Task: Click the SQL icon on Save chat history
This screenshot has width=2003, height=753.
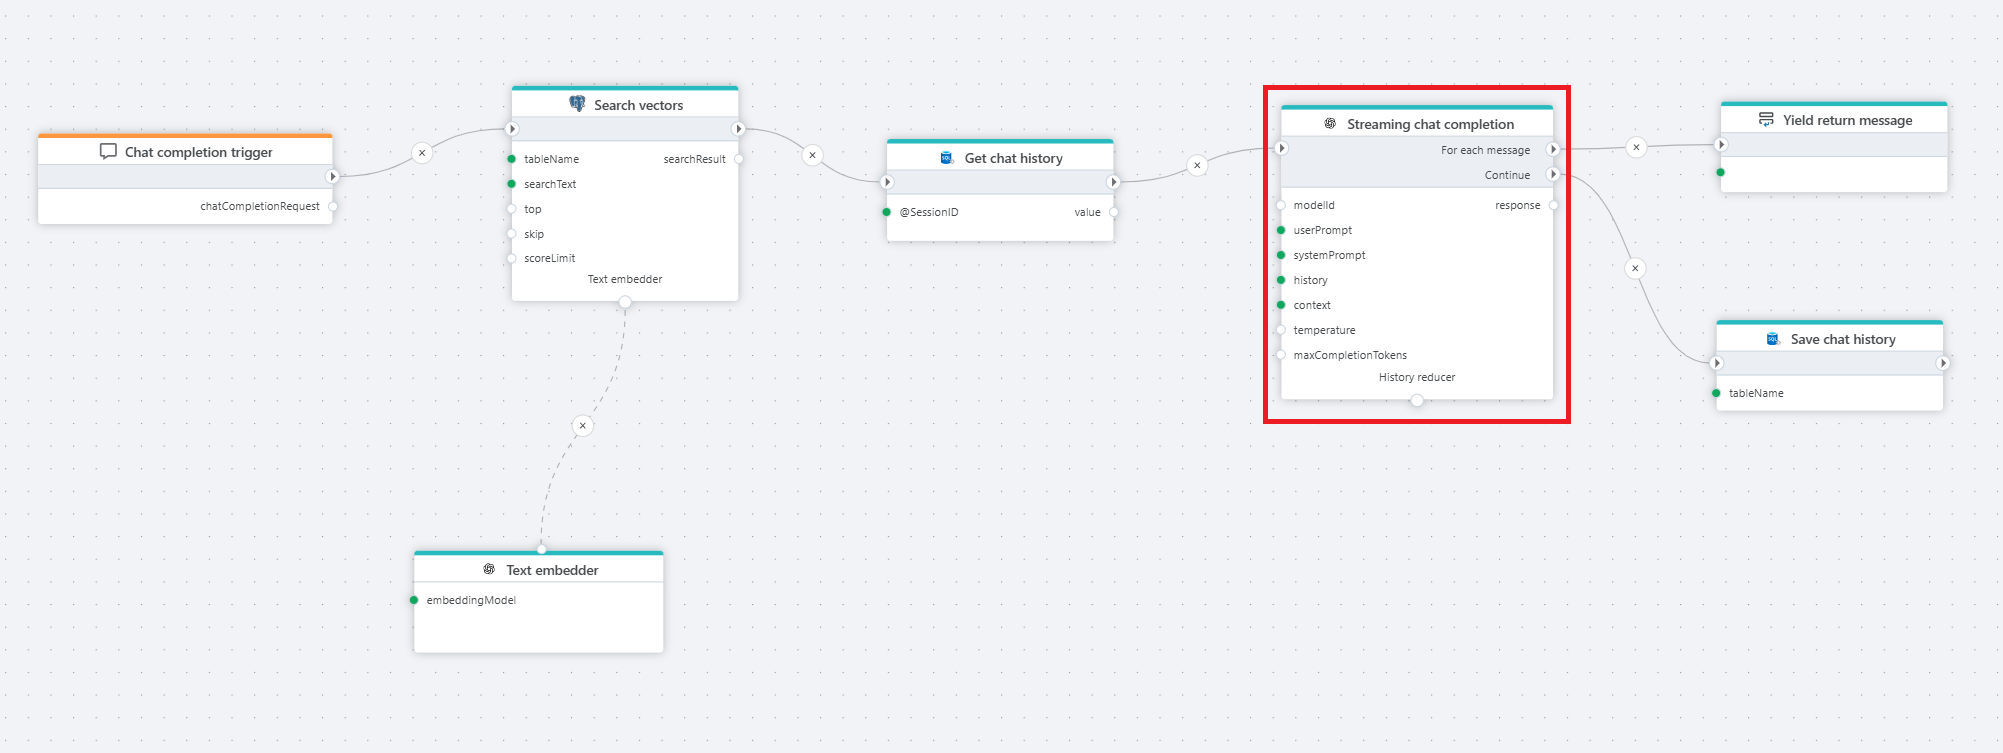Action: tap(1772, 339)
